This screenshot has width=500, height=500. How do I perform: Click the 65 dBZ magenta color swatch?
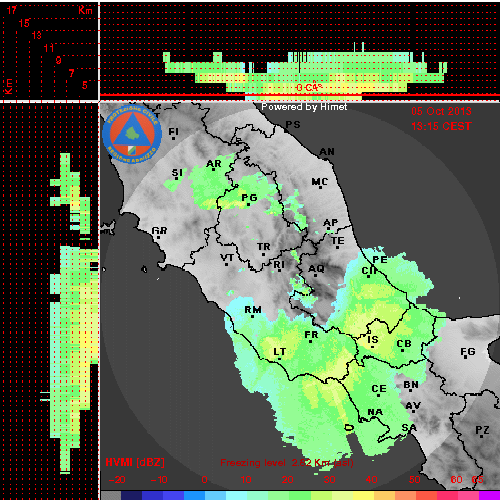490,495
